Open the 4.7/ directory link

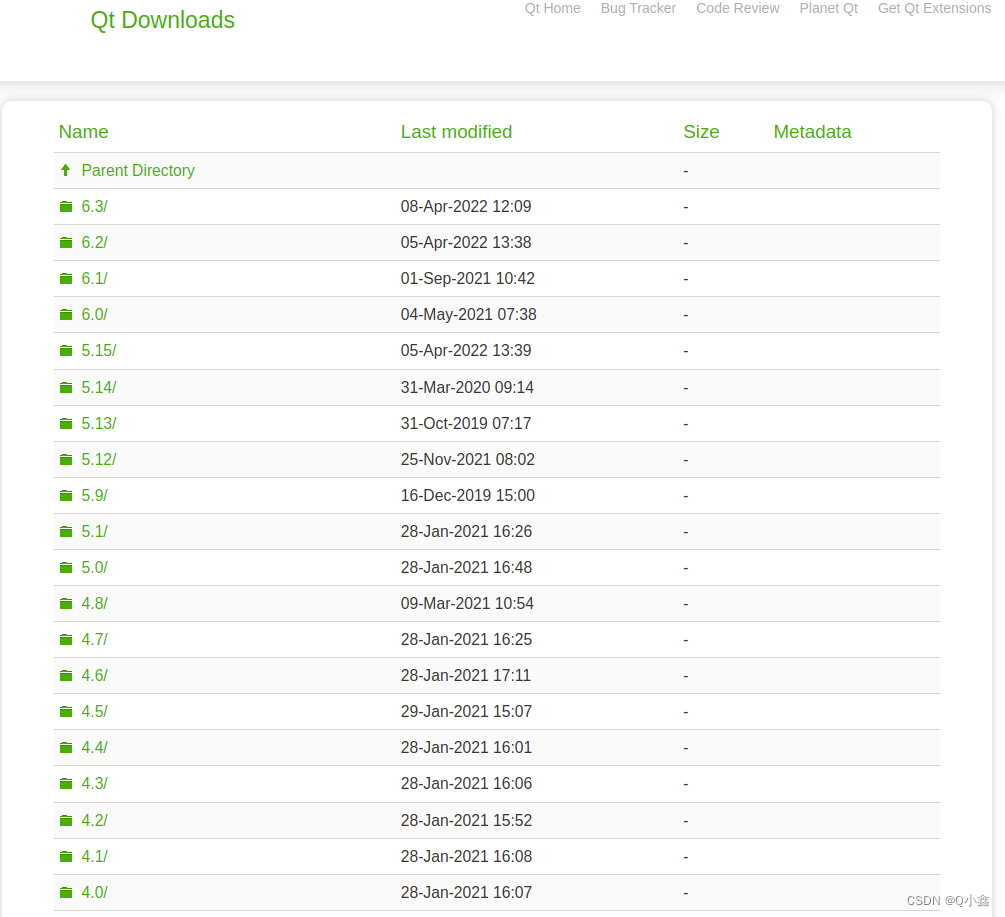(94, 640)
